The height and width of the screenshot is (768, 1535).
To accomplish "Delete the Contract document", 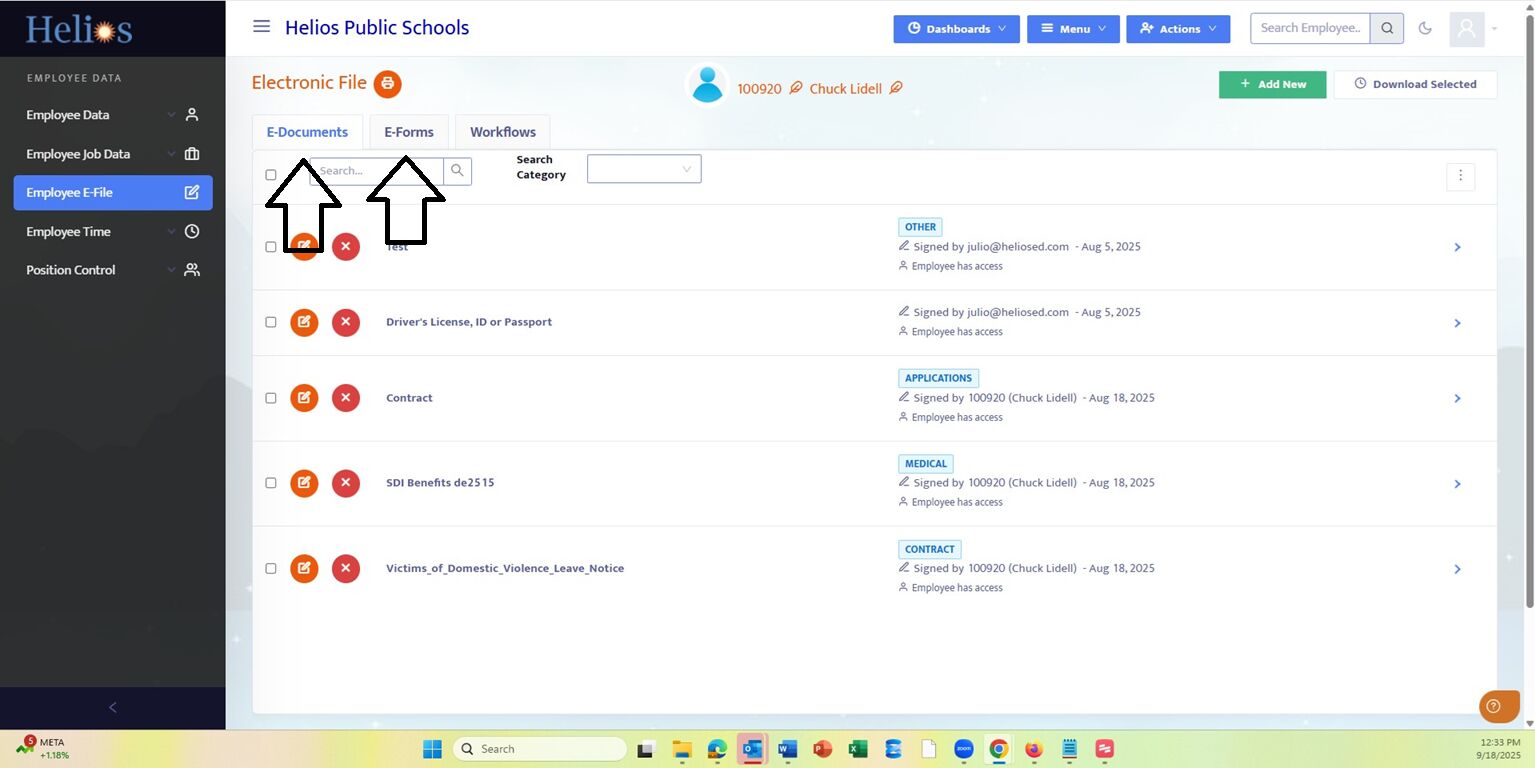I will 346,398.
